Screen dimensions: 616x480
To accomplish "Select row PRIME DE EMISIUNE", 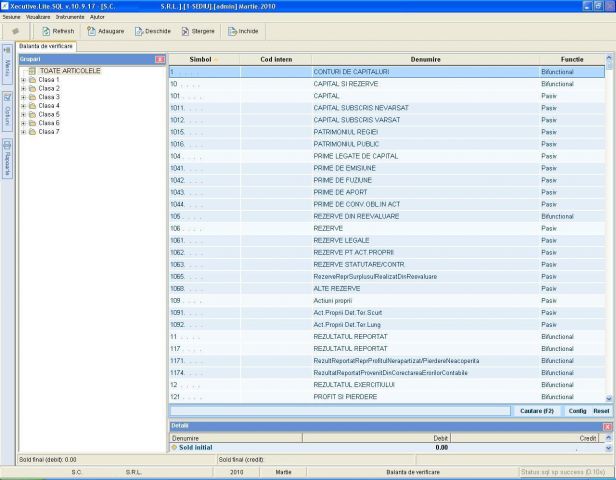I will pos(387,168).
